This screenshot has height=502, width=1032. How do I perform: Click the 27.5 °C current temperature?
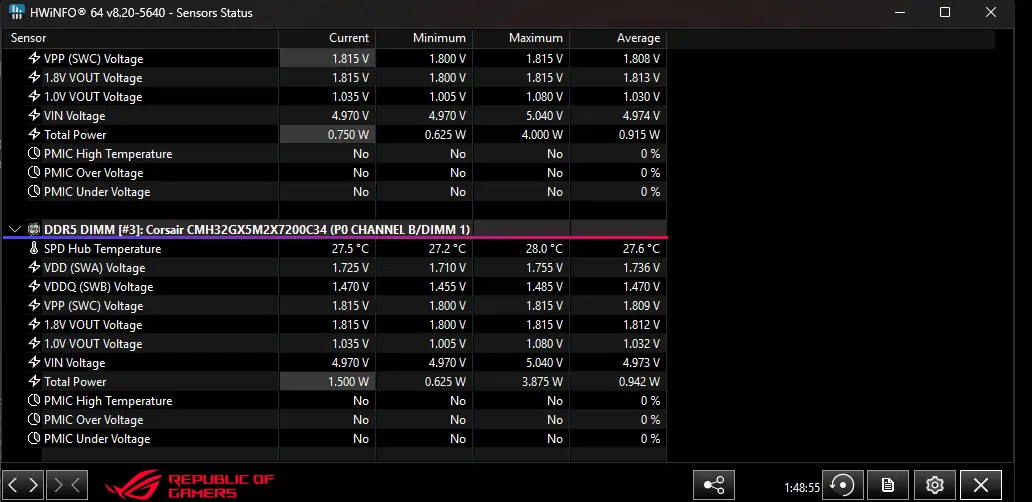(350, 249)
